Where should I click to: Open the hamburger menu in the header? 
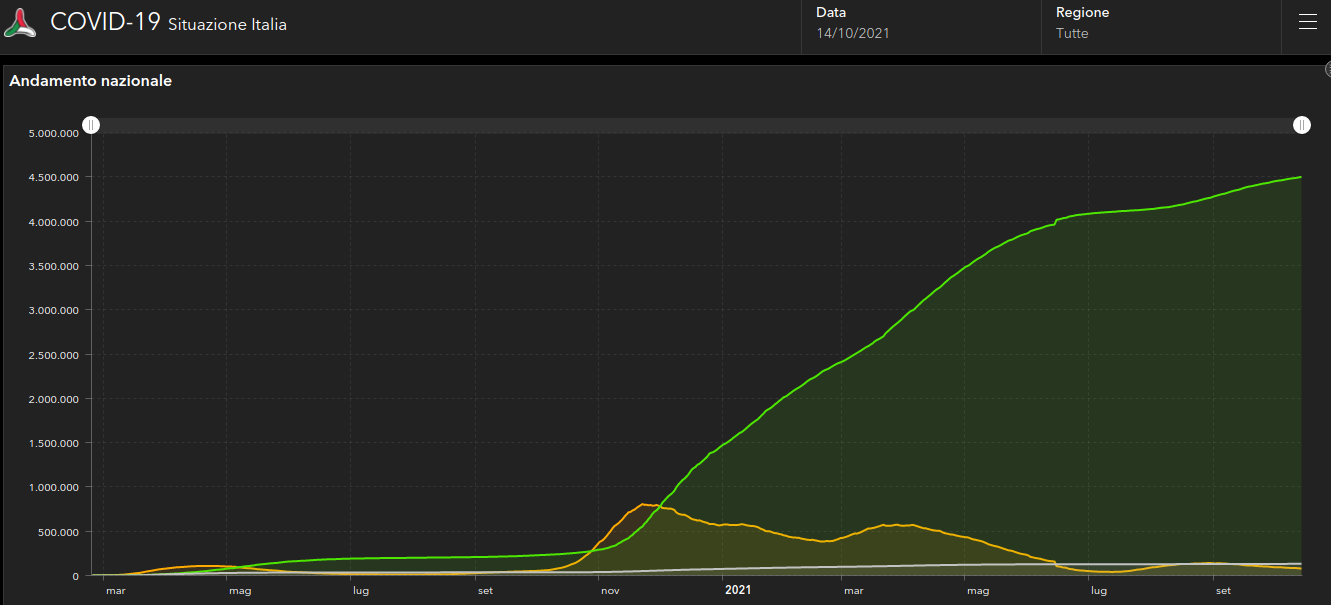(1307, 23)
